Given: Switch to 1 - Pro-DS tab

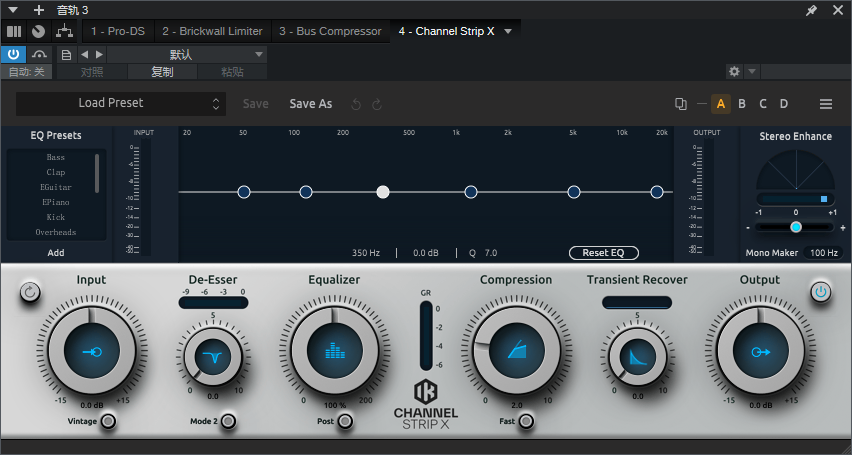Looking at the screenshot, I should [118, 32].
